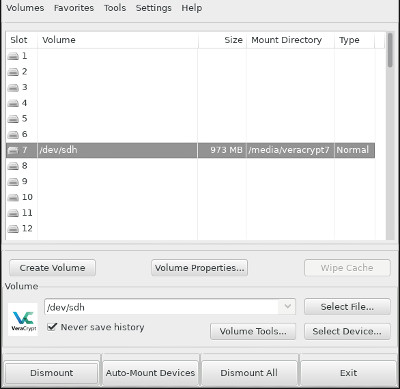This screenshot has width=400, height=389.
Task: Click the VeraCrypt logo
Action: click(23, 319)
